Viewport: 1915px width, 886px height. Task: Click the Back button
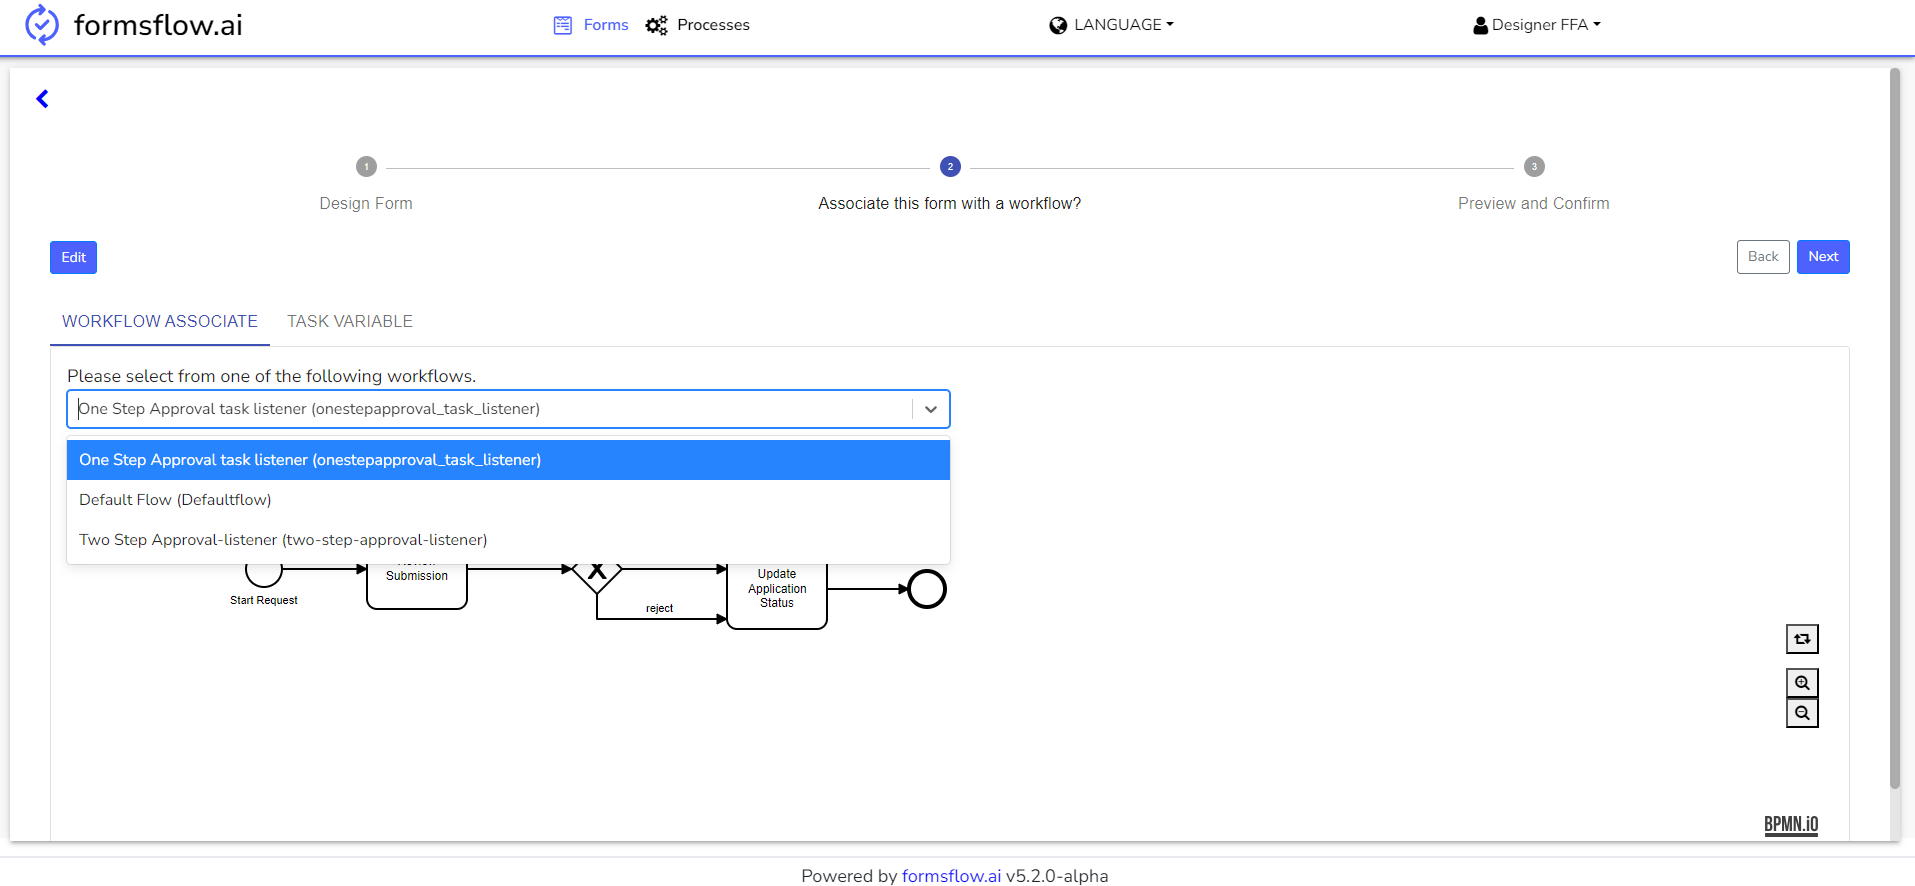pos(1763,257)
